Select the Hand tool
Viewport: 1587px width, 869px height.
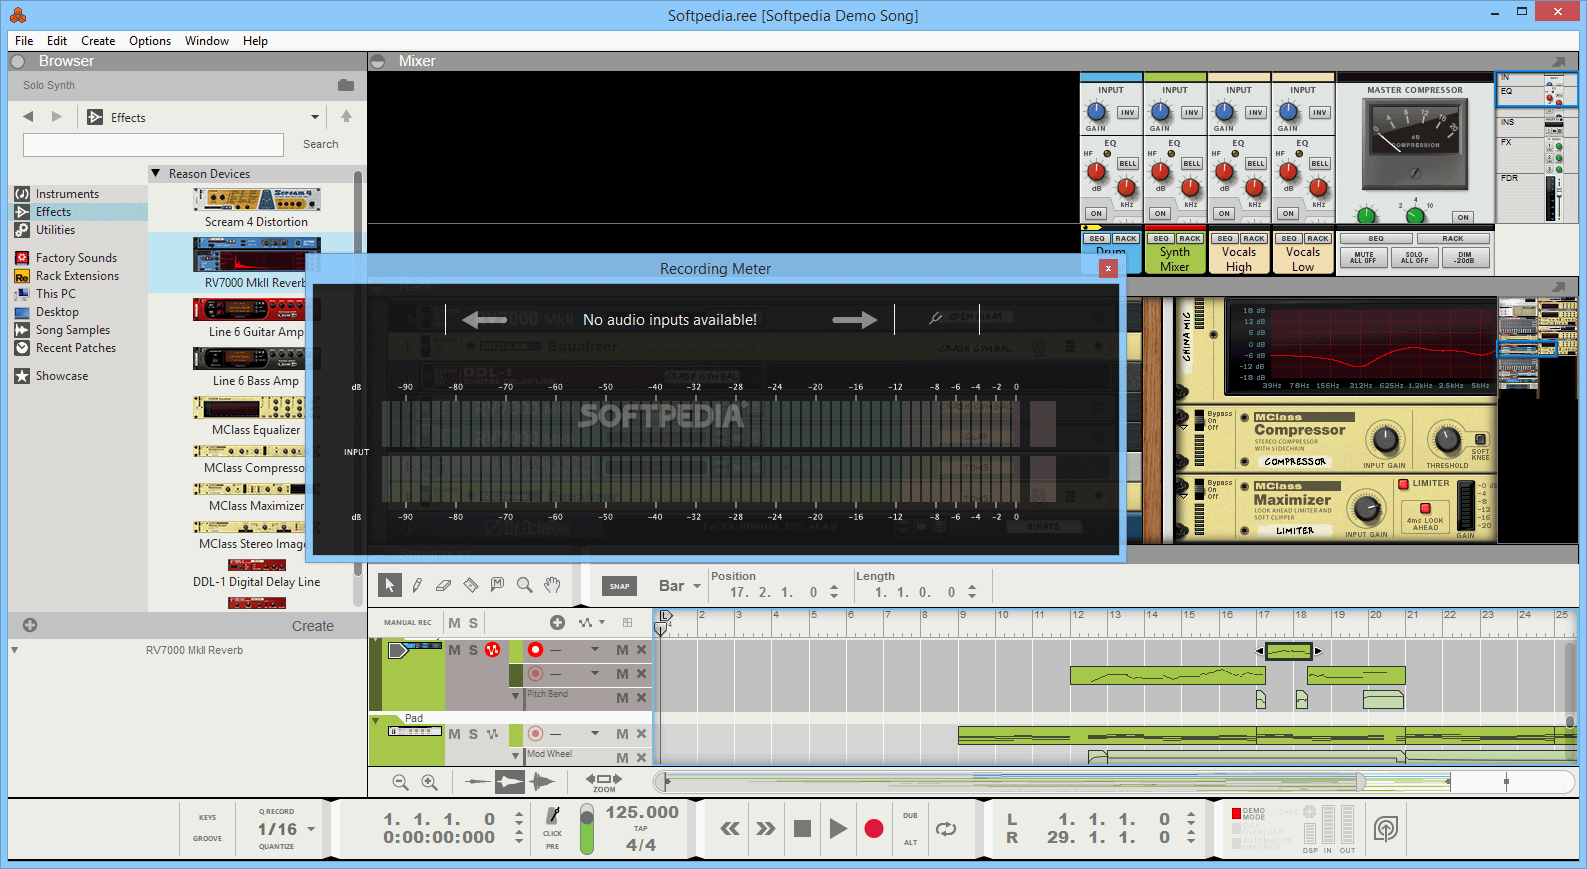coord(552,585)
